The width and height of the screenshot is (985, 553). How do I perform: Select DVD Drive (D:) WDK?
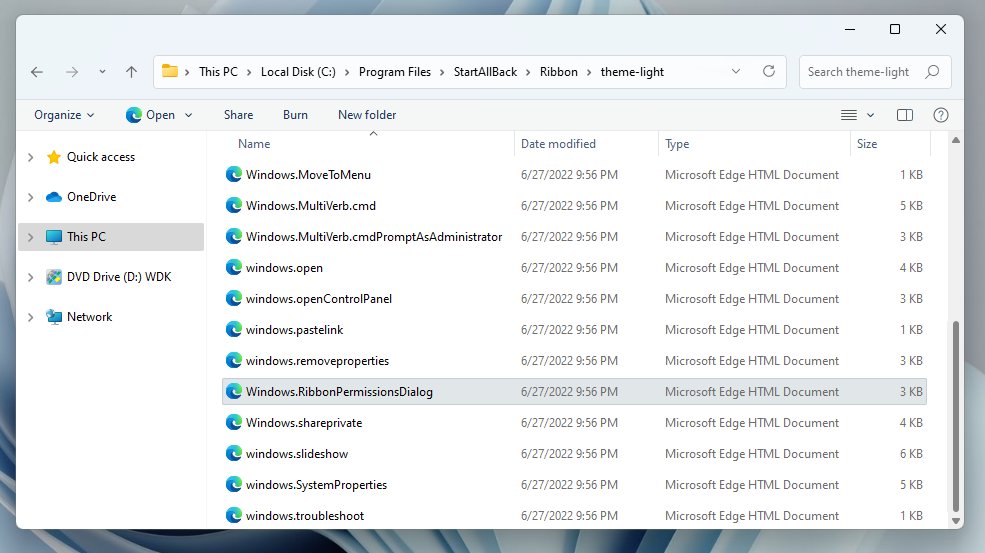click(119, 276)
